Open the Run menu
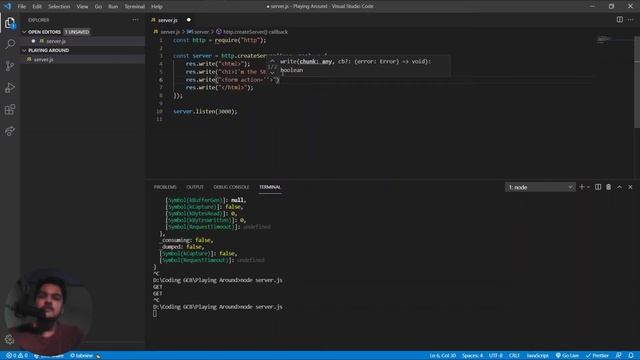 click(x=113, y=6)
